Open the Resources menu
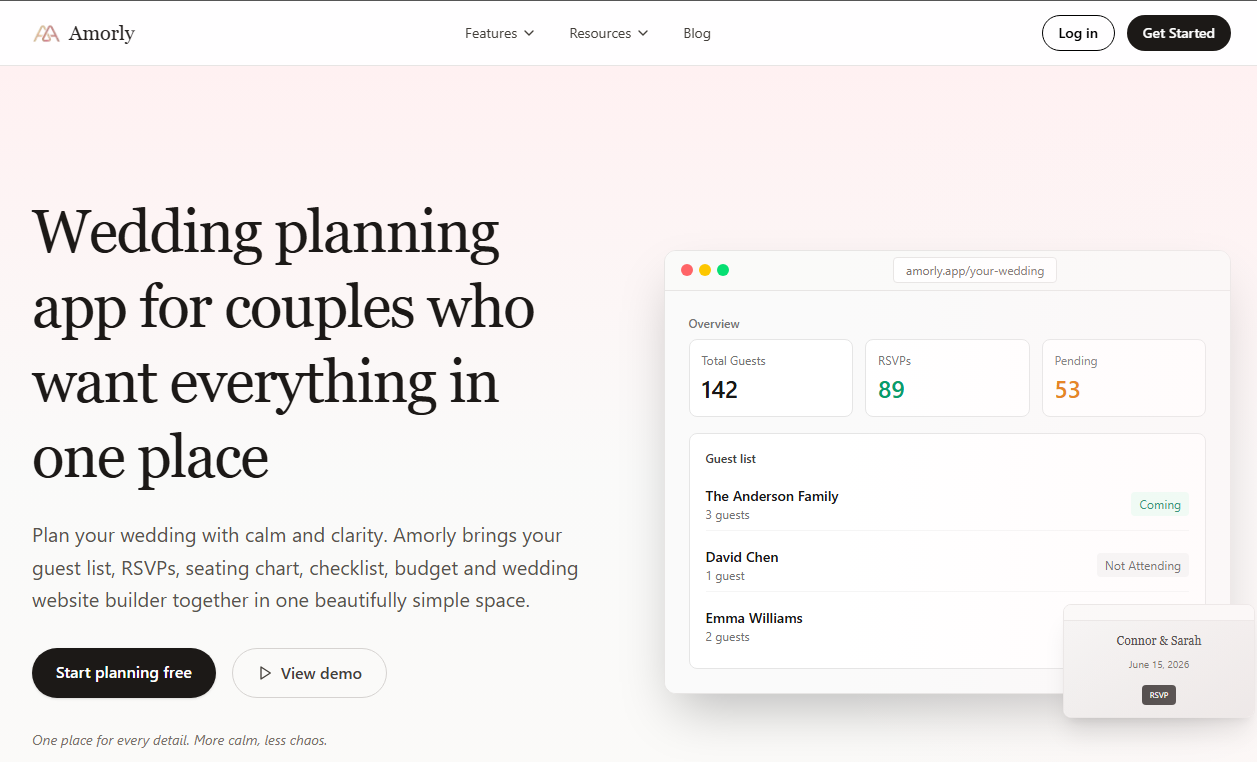 coord(609,33)
